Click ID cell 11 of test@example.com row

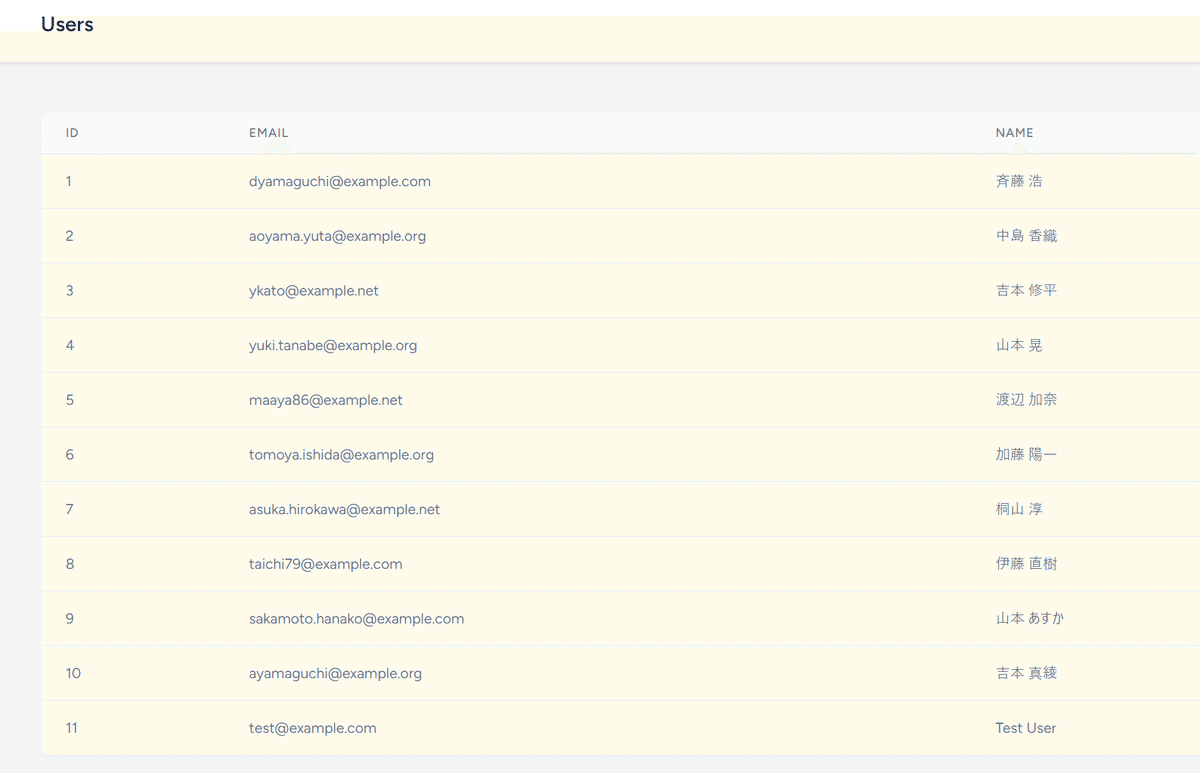pyautogui.click(x=72, y=728)
